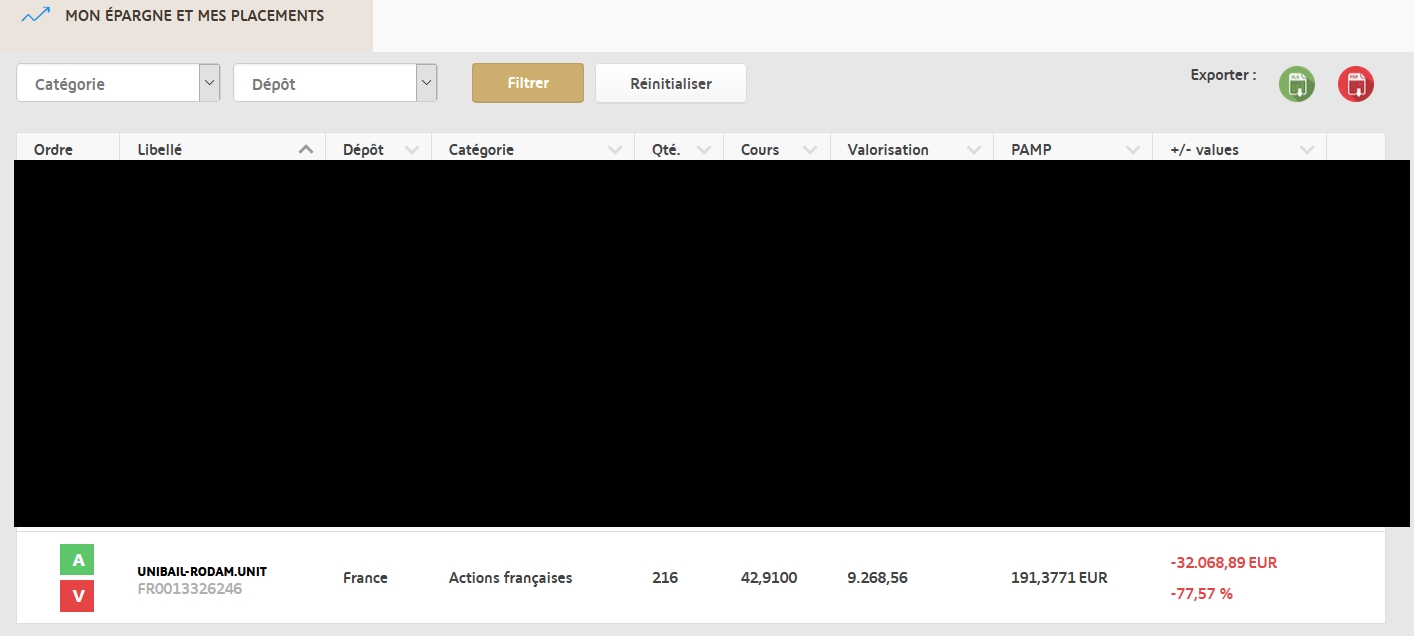The width and height of the screenshot is (1414, 636).
Task: Click the red V sell button for Unibail-Rodam
Action: pyautogui.click(x=77, y=597)
